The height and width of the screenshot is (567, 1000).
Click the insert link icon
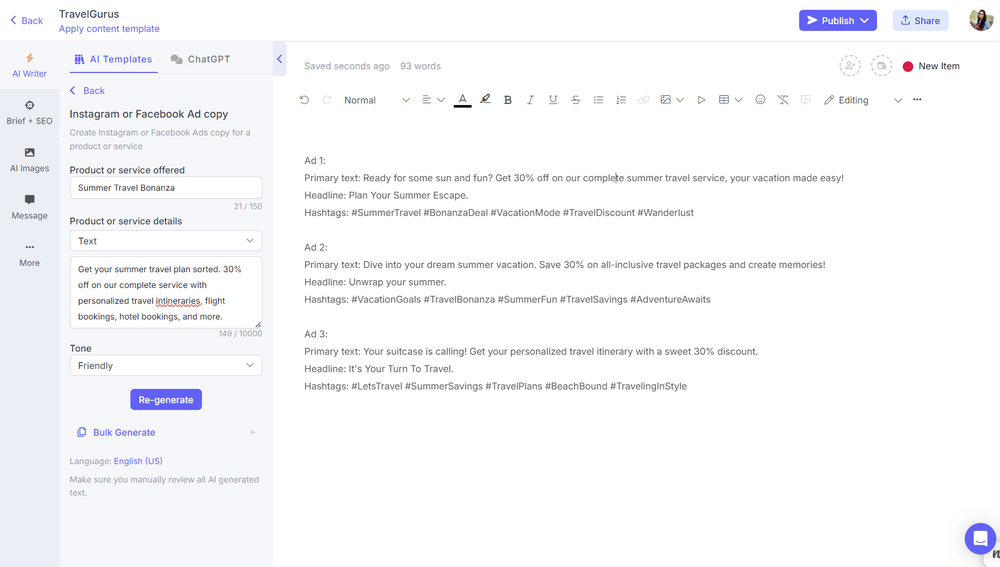[643, 100]
